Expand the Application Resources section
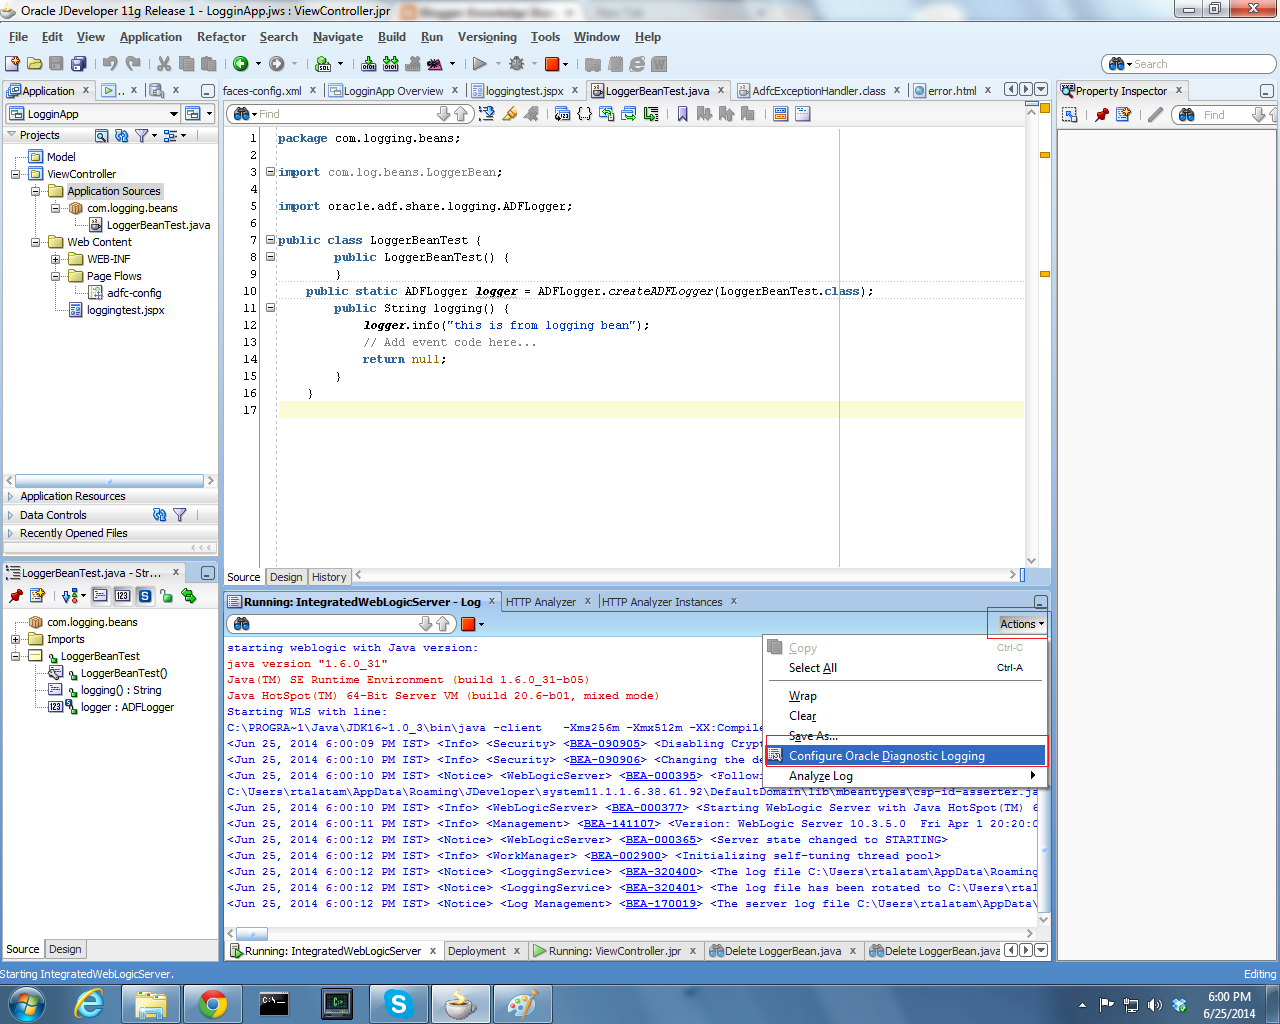This screenshot has width=1280, height=1024. pos(11,496)
